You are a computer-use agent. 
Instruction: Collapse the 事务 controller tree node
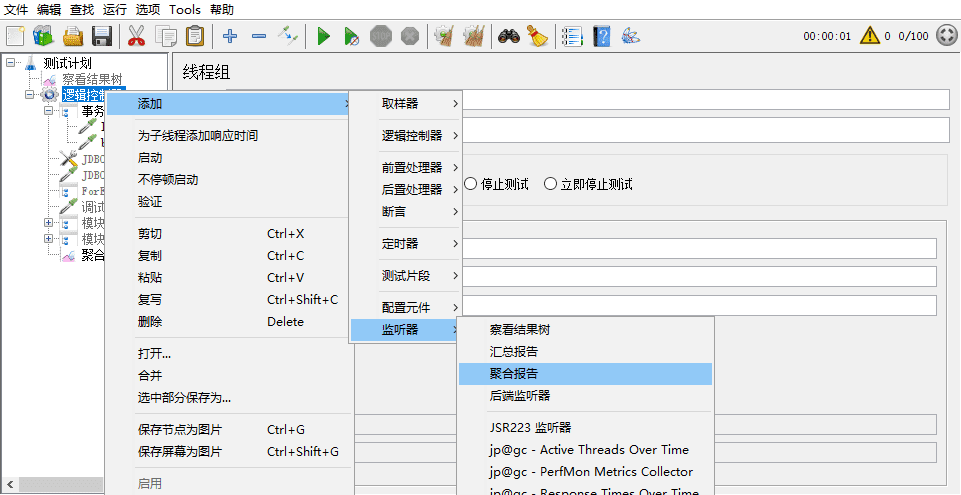48,111
